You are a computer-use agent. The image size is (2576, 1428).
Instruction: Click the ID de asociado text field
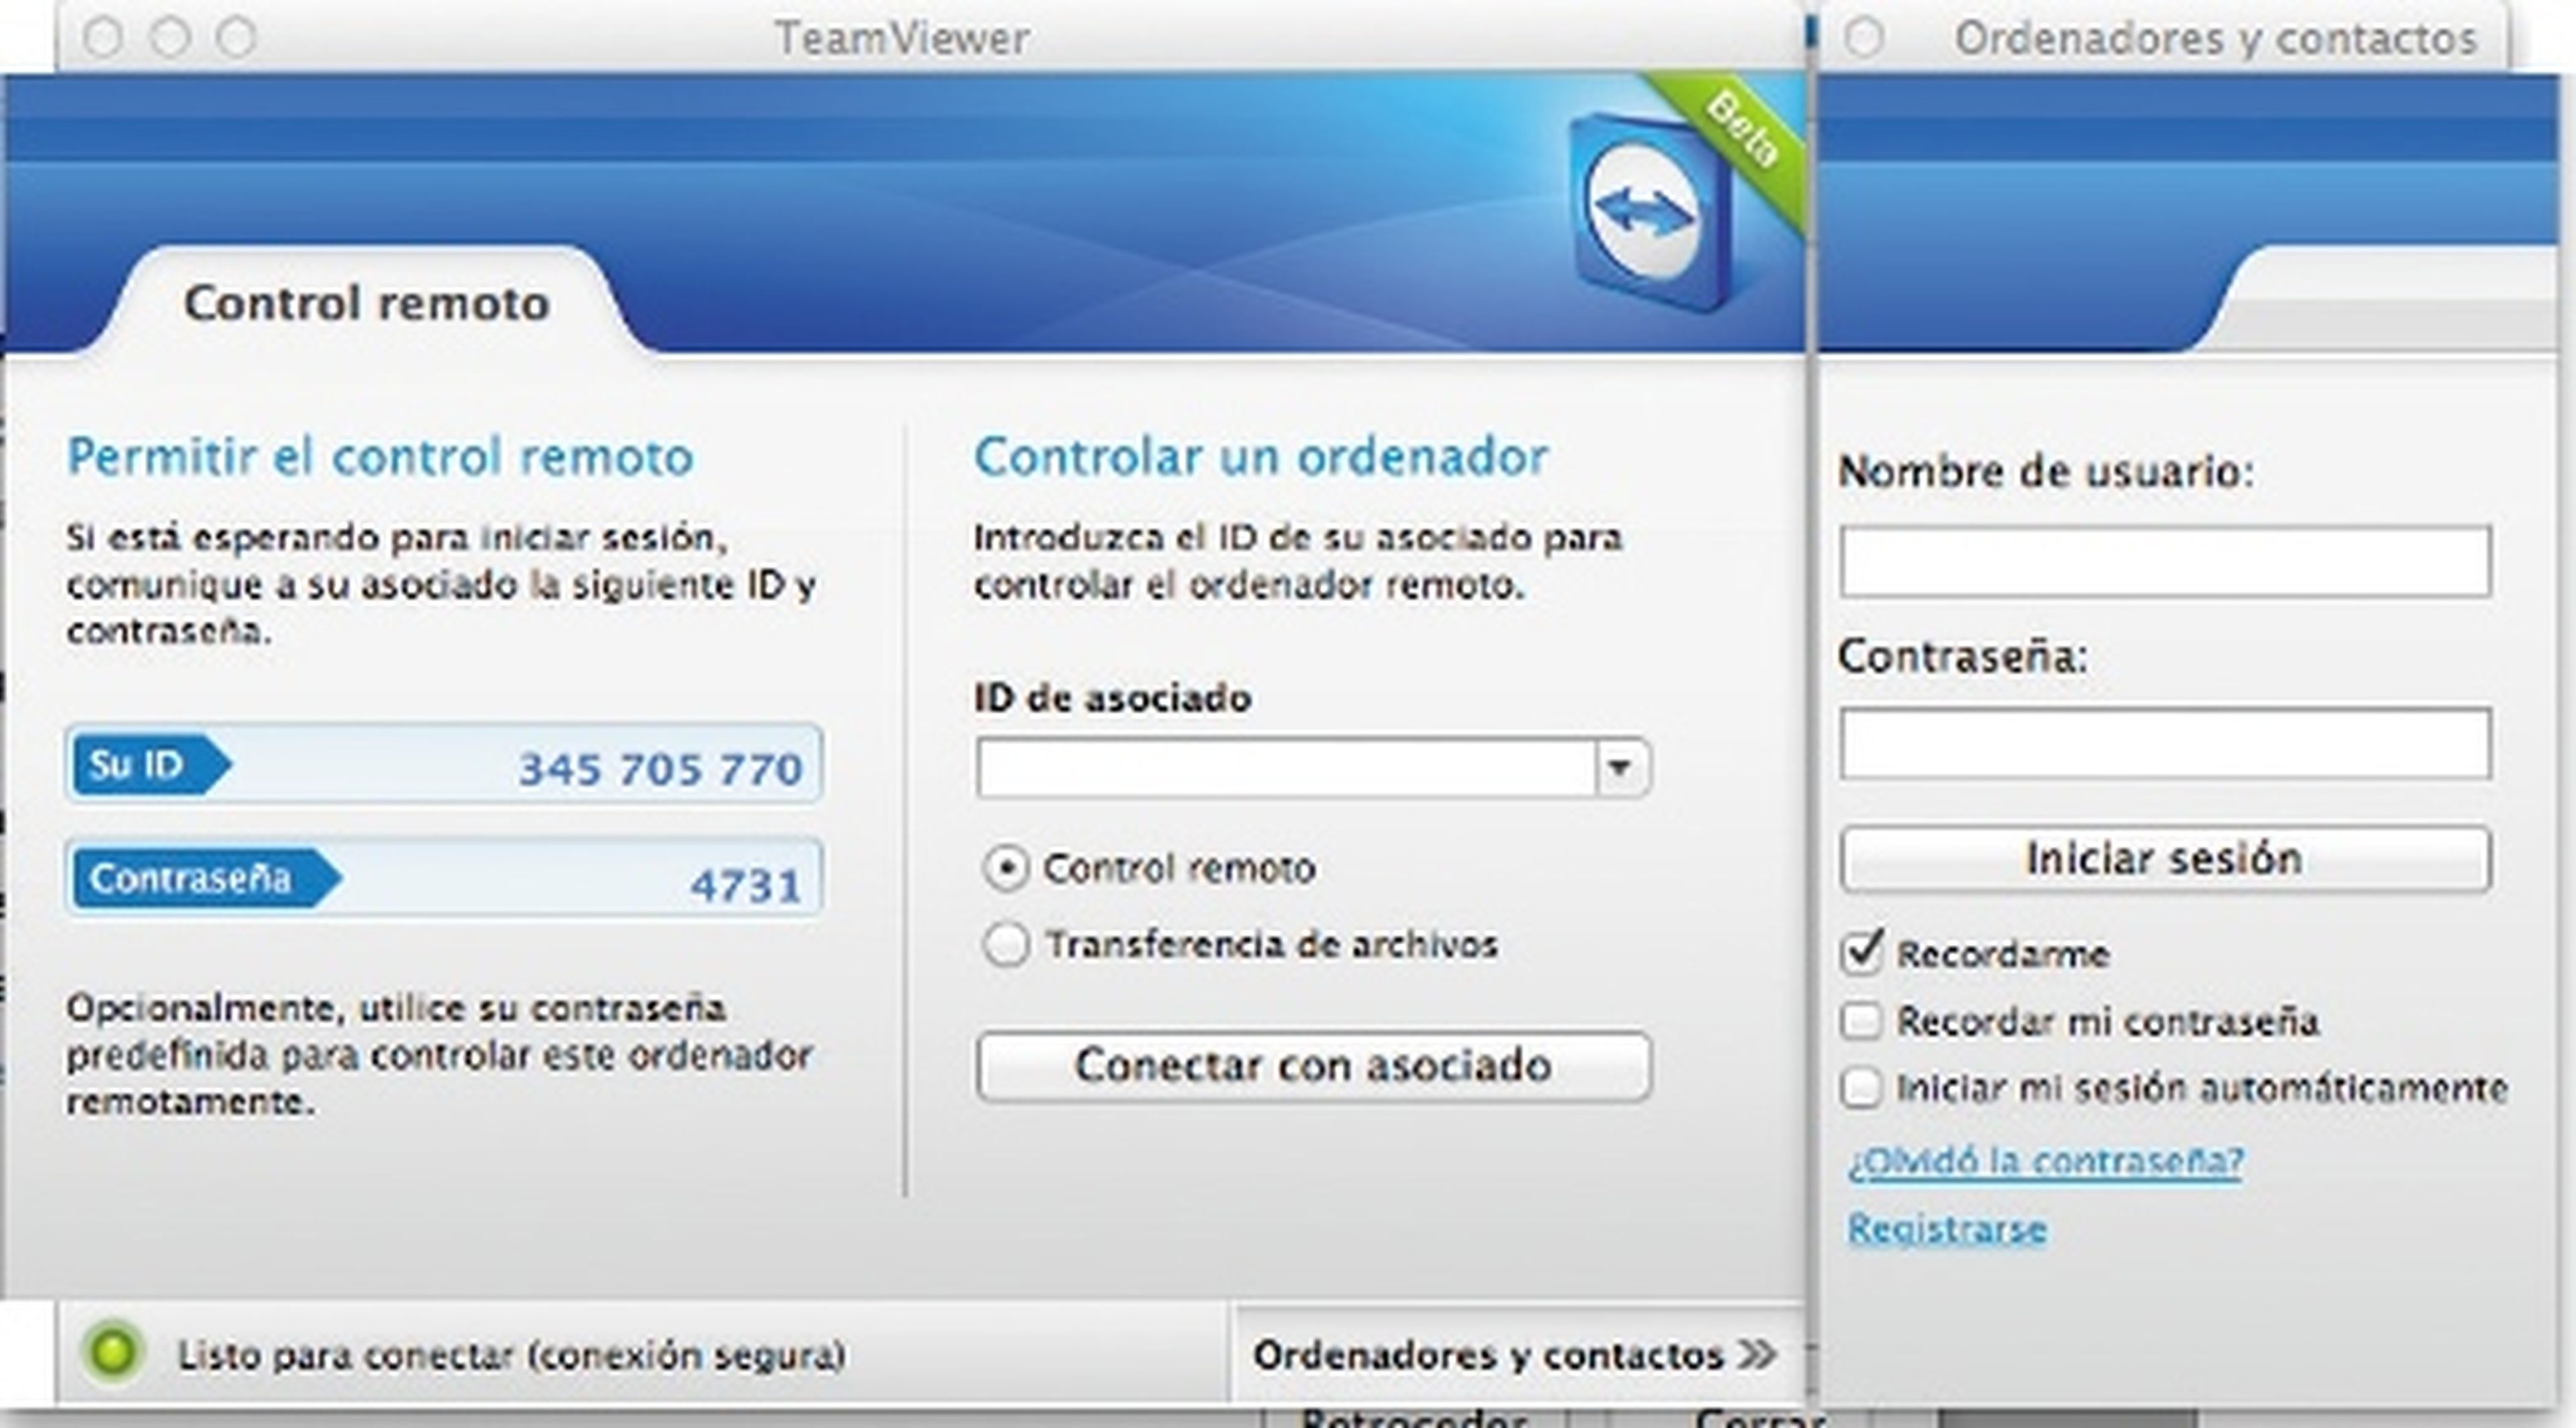(1285, 768)
